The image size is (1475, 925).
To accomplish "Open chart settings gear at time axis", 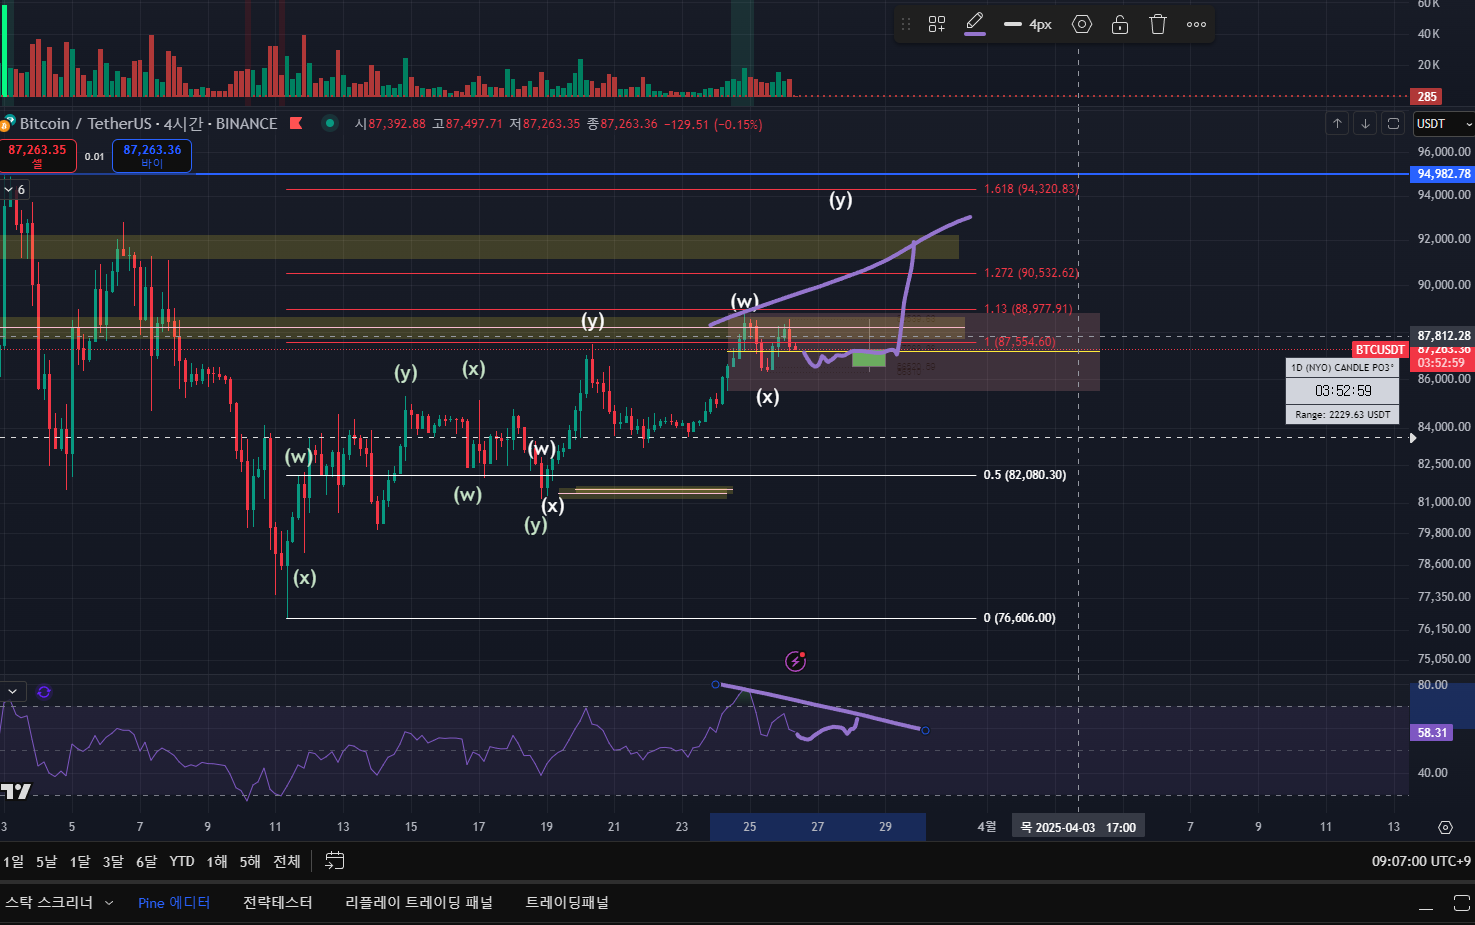I will pos(1445,827).
